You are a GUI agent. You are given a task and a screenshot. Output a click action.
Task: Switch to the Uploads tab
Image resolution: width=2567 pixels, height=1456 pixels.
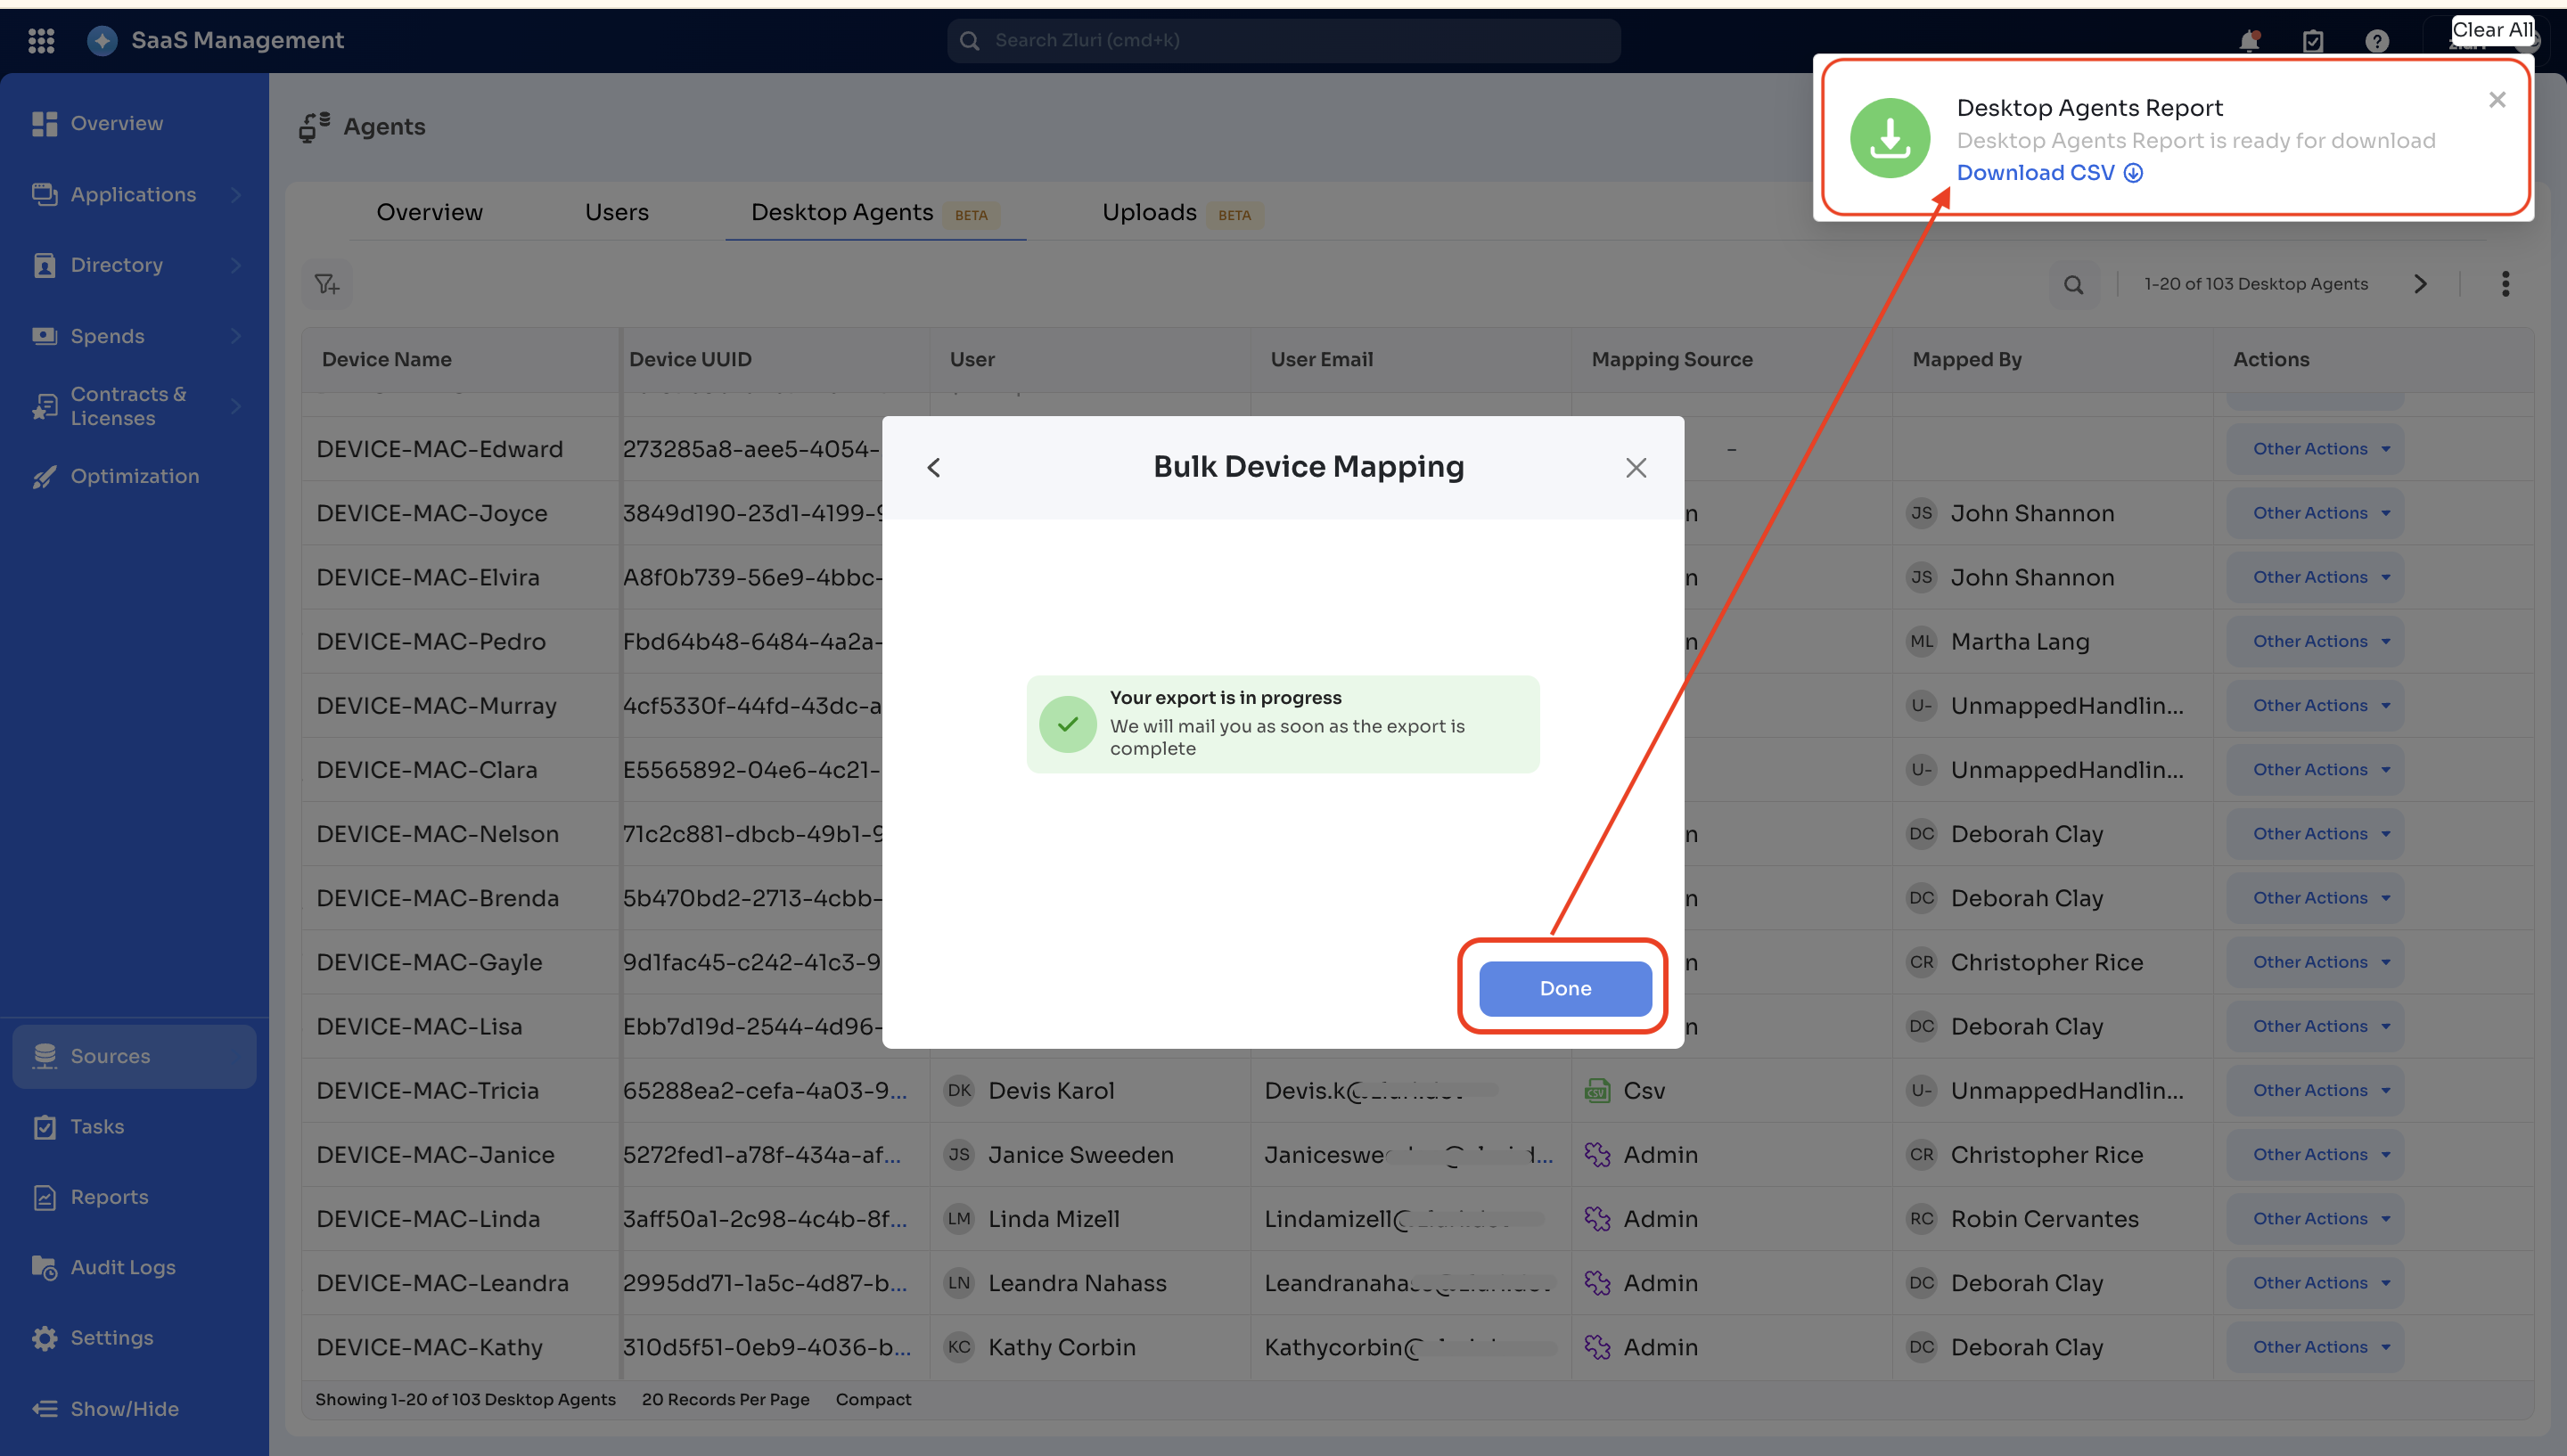pos(1149,212)
